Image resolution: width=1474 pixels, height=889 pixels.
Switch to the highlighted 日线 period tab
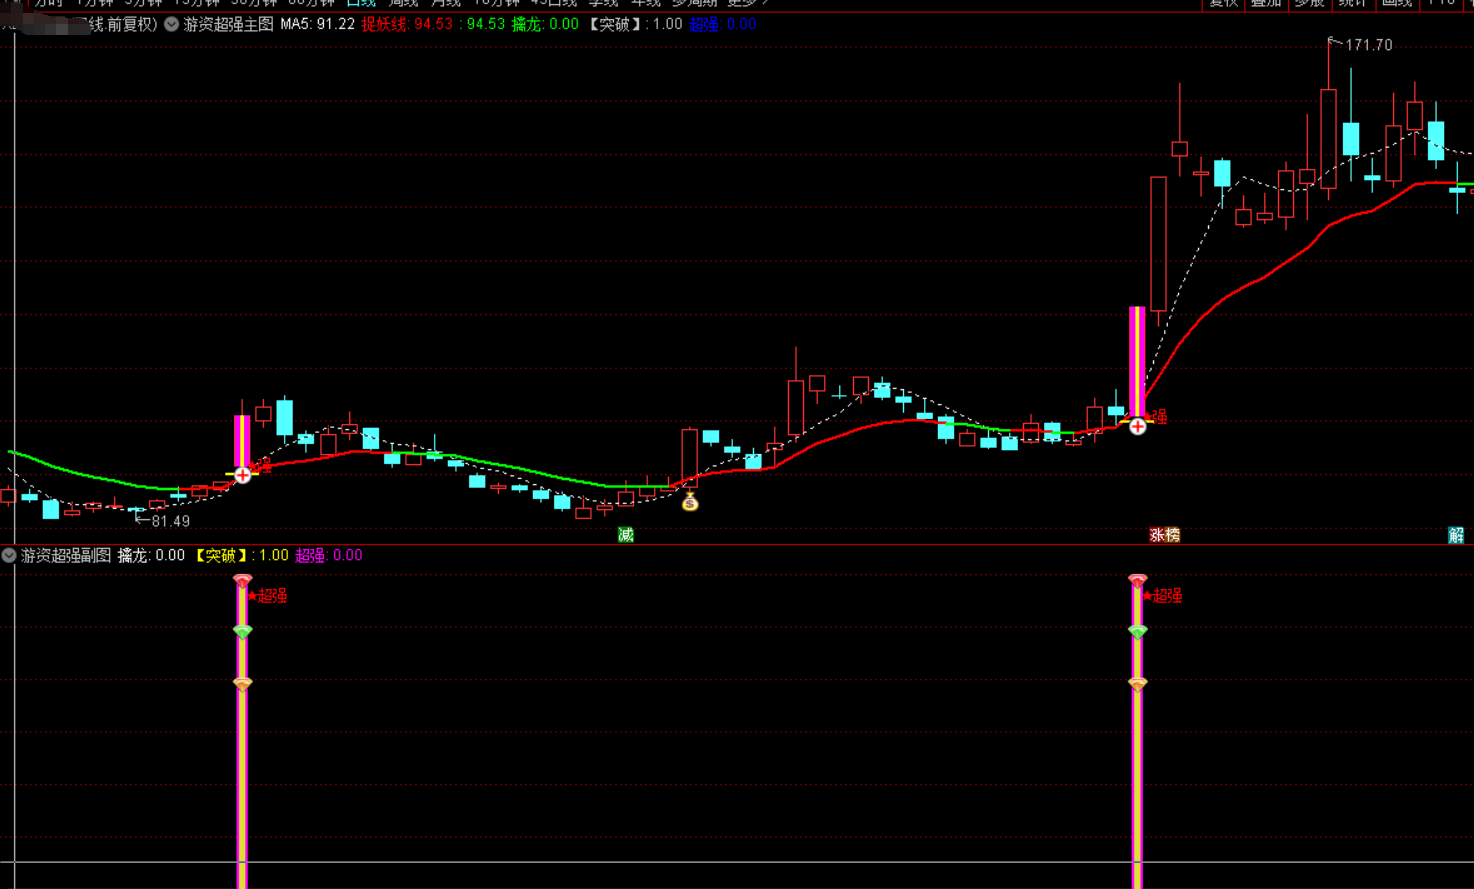[x=361, y=4]
